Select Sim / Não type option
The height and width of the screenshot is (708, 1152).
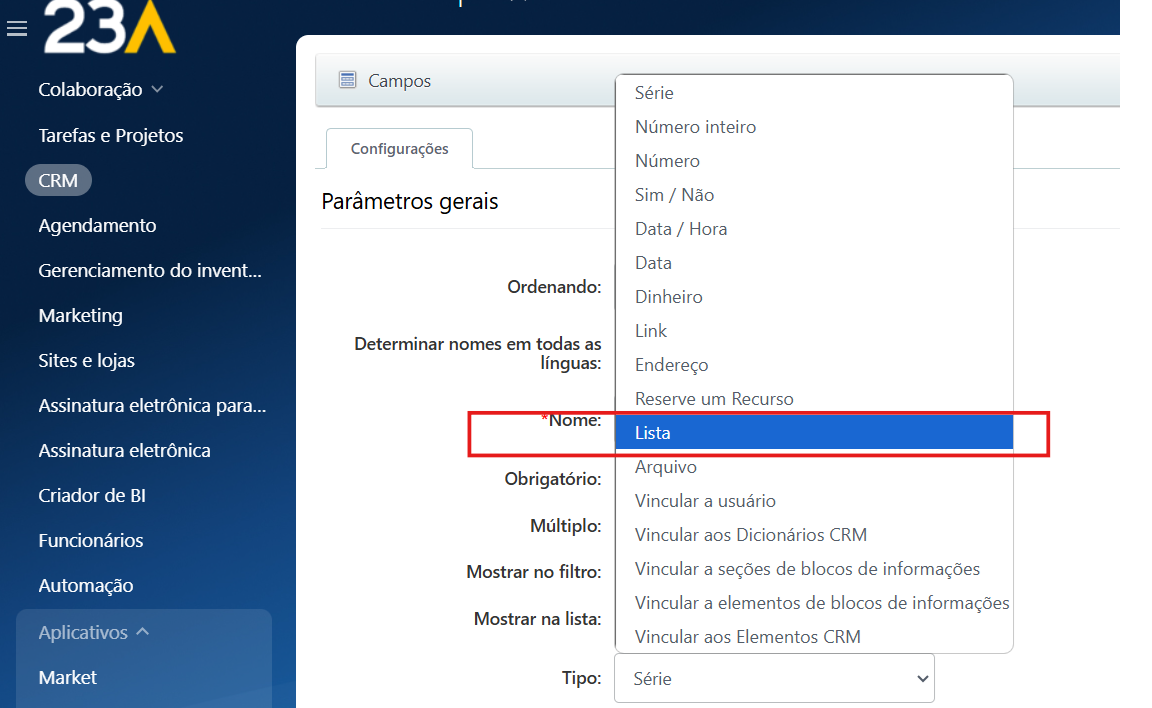pos(674,195)
